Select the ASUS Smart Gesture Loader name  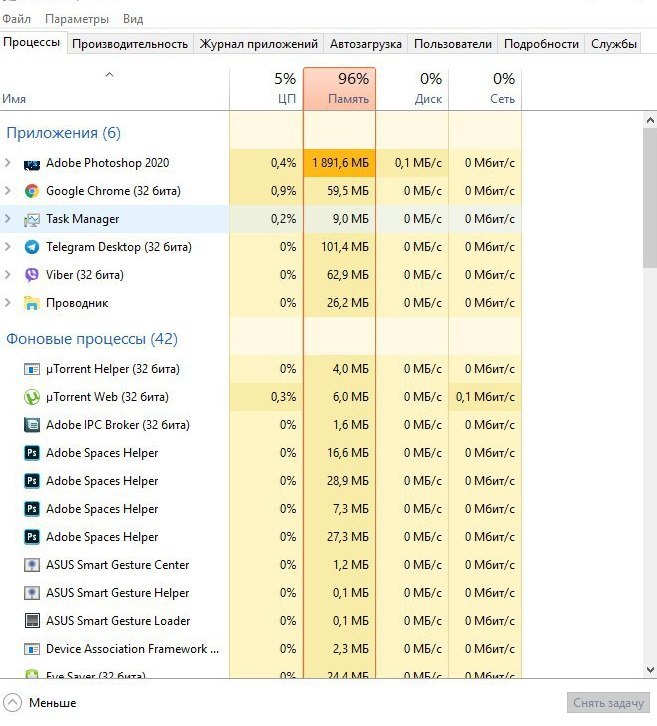(118, 620)
